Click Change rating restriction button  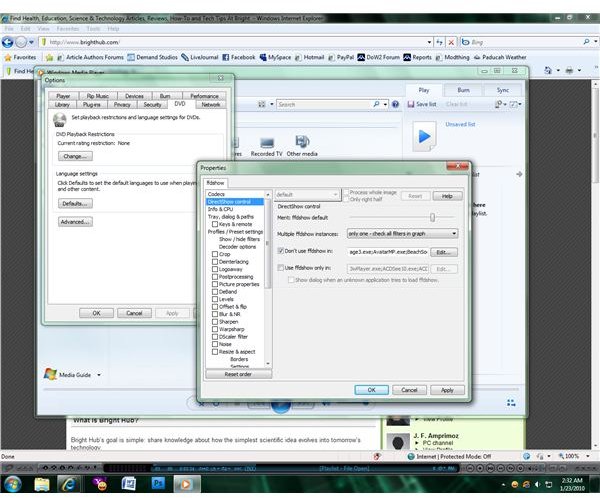coord(75,156)
